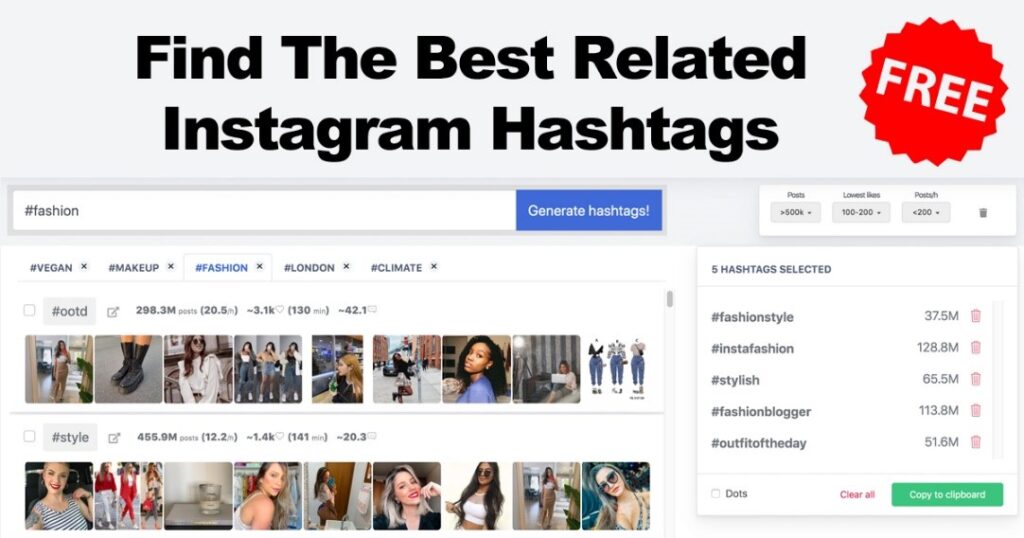This screenshot has height=538, width=1024.
Task: Expand the Lowest likes 100-200 dropdown
Action: (x=861, y=212)
